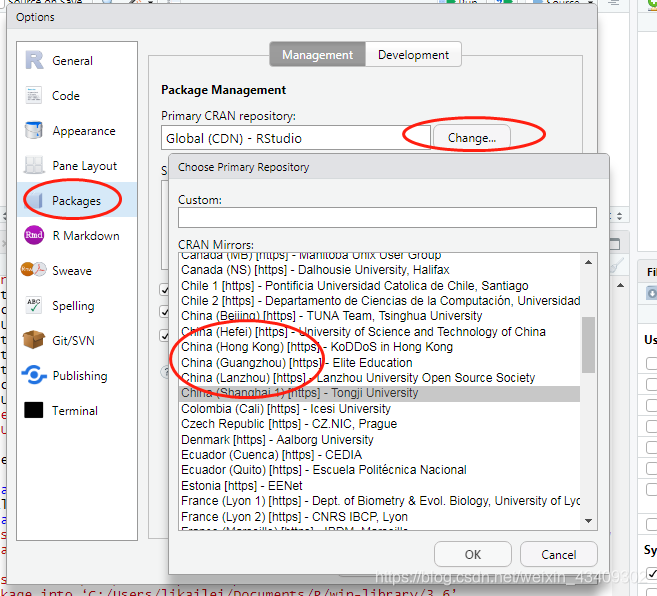This screenshot has width=657, height=596.
Task: Select China (Hefei) USTC mirror
Action: click(x=379, y=332)
